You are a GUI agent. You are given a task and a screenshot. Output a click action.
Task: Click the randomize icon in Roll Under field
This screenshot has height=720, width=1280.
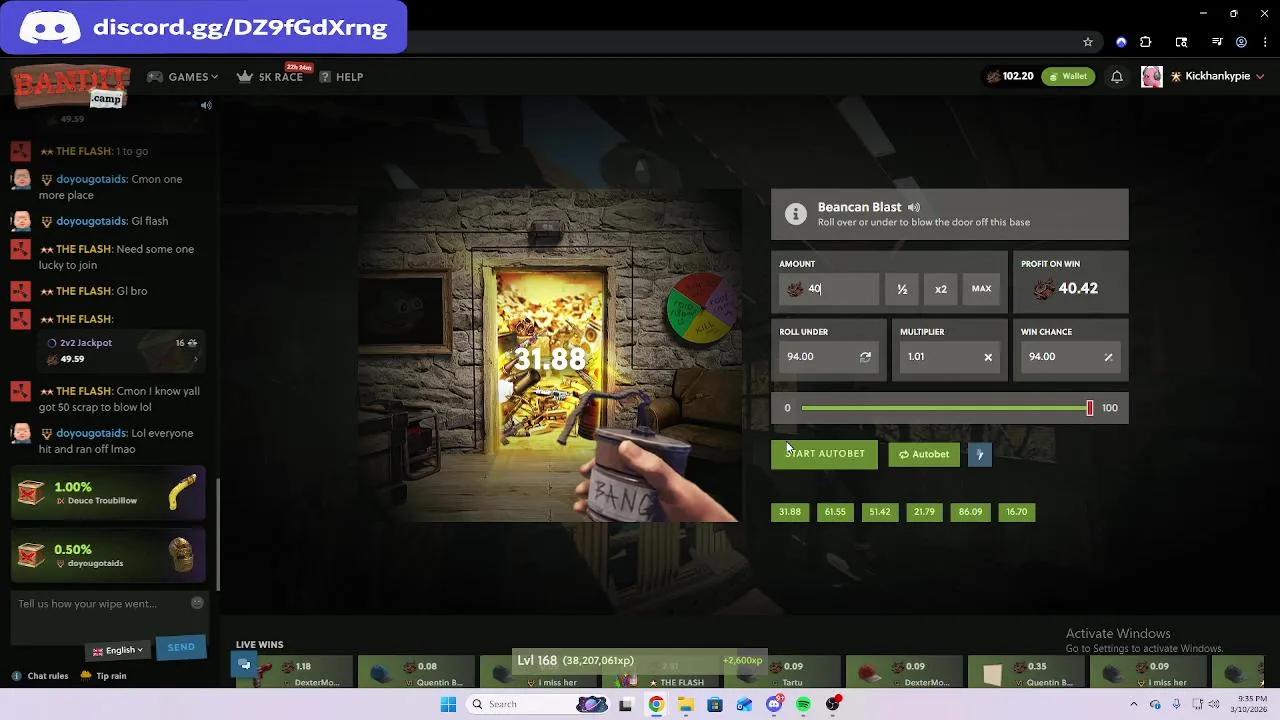tap(862, 356)
